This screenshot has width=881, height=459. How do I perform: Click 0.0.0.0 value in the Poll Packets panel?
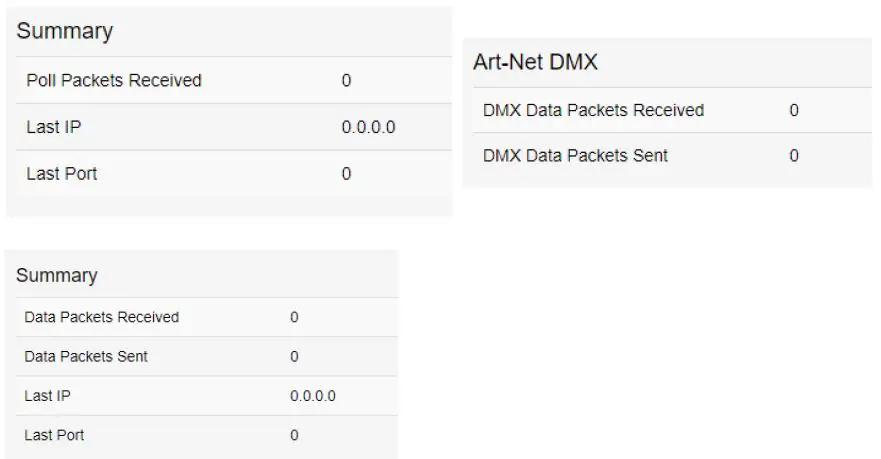(368, 127)
